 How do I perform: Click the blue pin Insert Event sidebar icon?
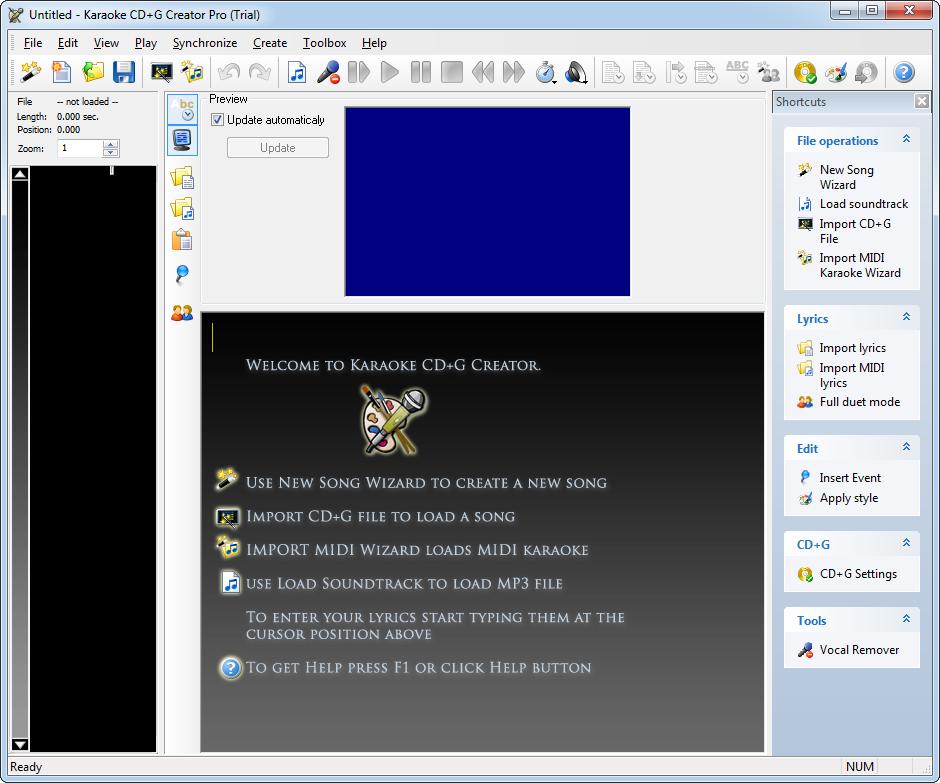[182, 274]
